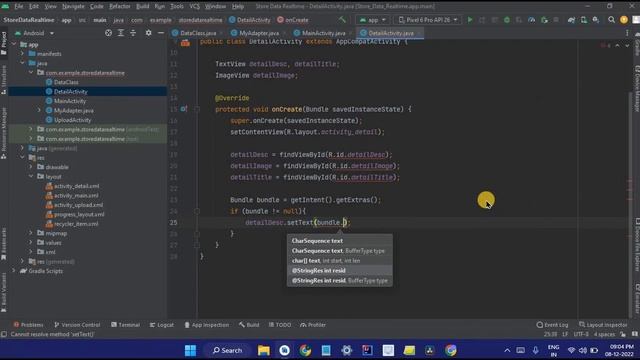Open File Explorer from taskbar
Viewport: 640px width, 360px height.
pos(263,350)
